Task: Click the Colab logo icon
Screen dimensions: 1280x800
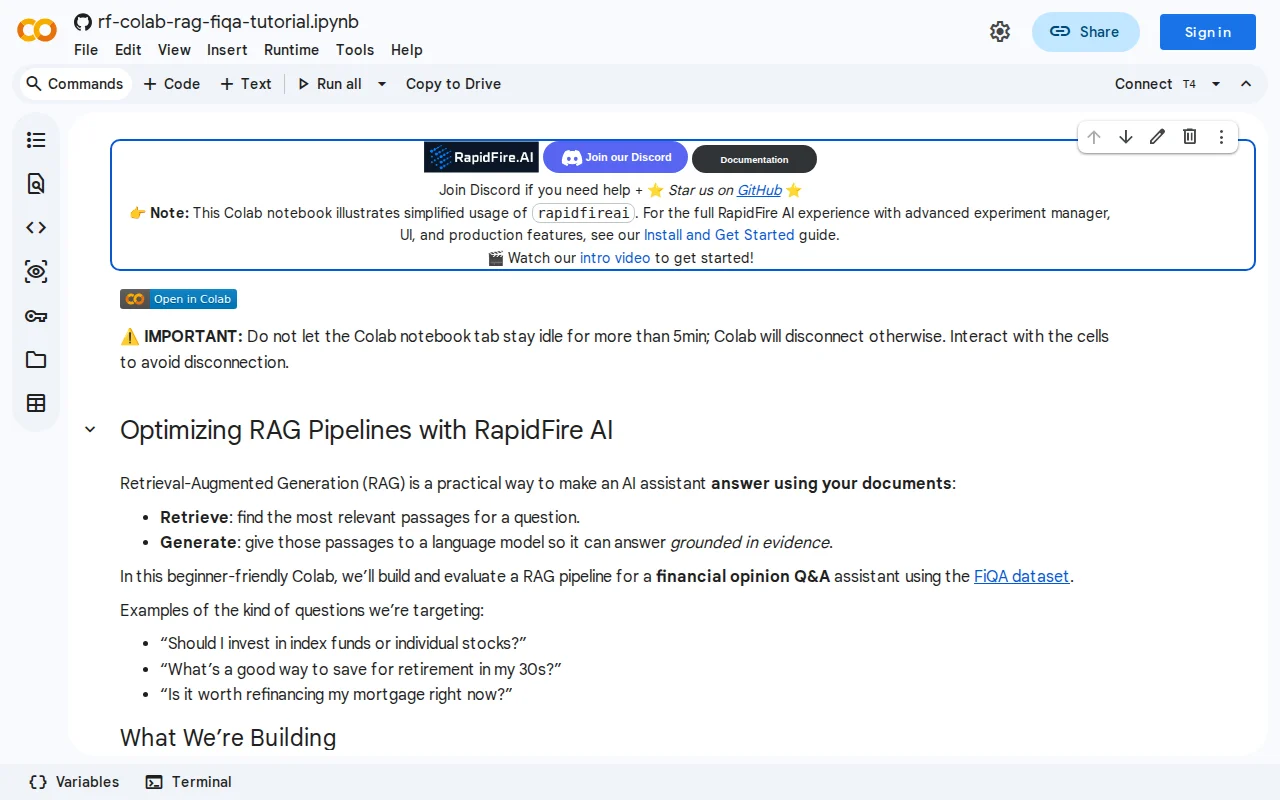Action: 37,31
